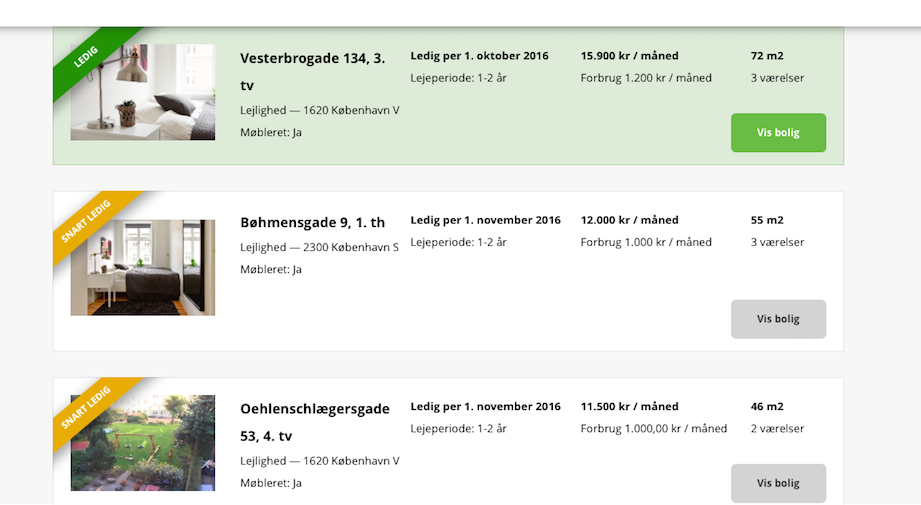Click the SNART LEDIG ribbon on Bøhmensgade listing
Viewport: 921px width, 505px height.
[86, 221]
